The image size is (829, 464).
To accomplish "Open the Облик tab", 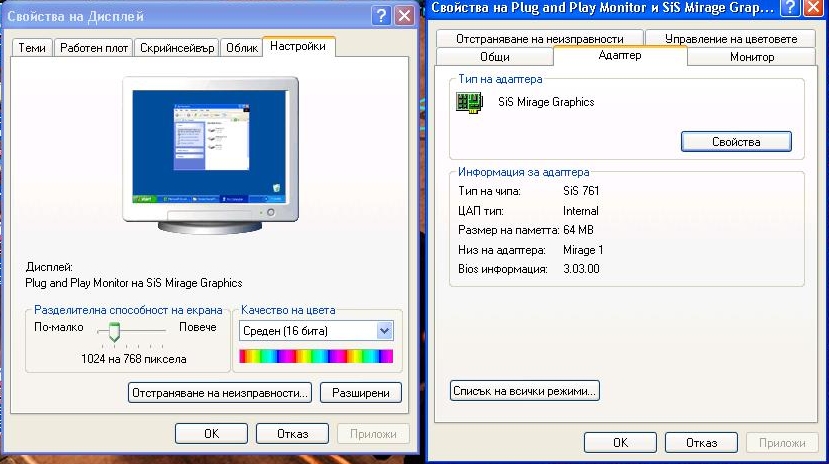I will pos(242,48).
